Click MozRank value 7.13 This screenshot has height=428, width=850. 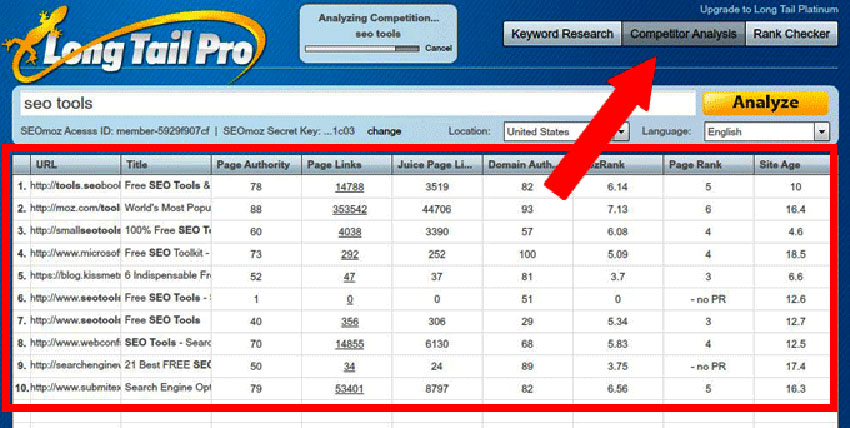[617, 210]
